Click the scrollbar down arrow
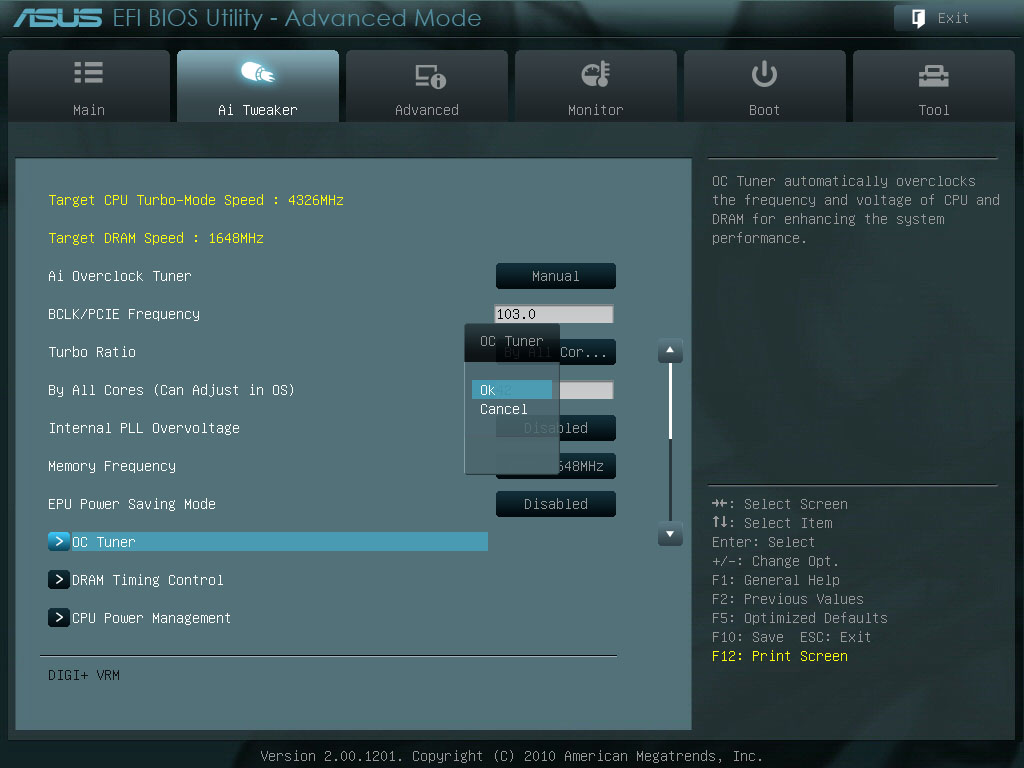The width and height of the screenshot is (1024, 768). point(669,534)
